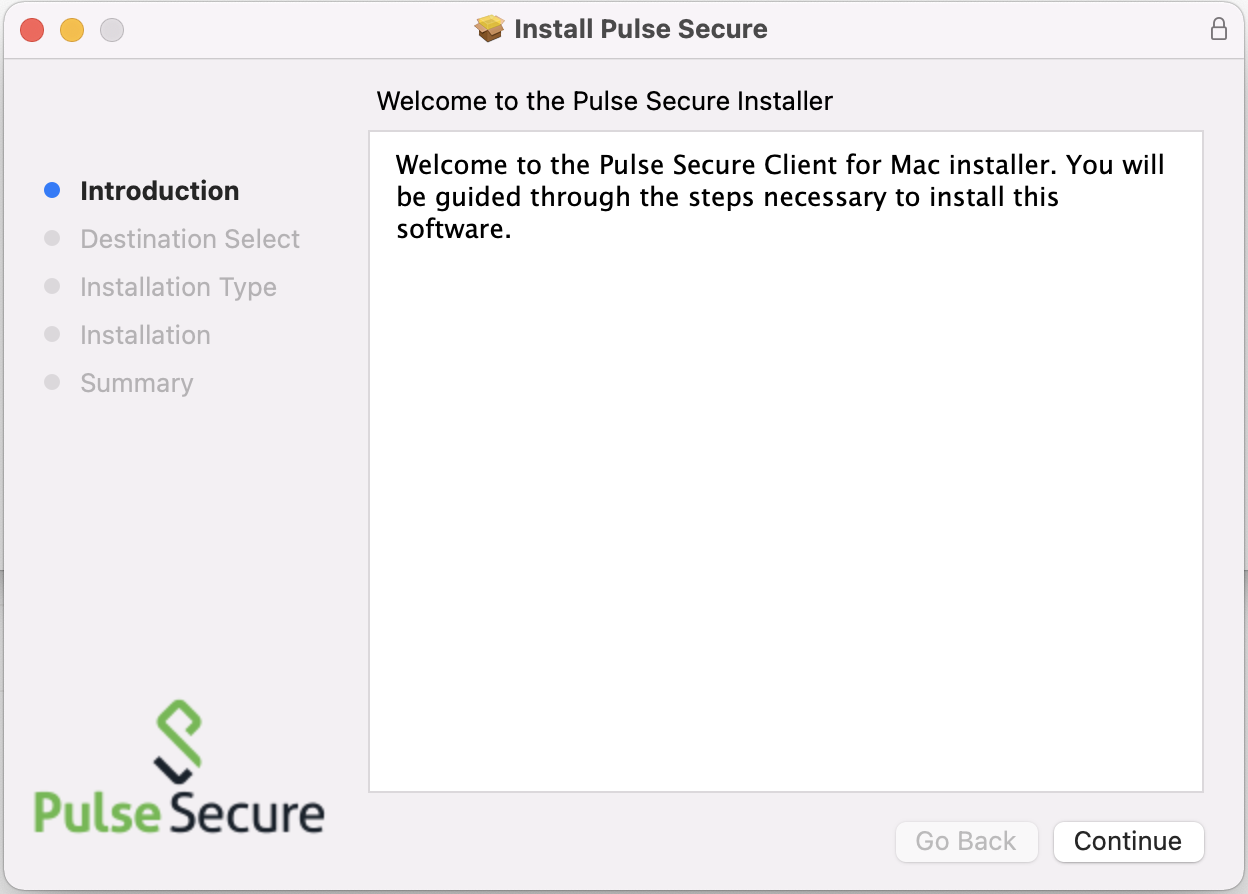Click the gray bullet beside Installation Type
This screenshot has width=1248, height=894.
(53, 287)
